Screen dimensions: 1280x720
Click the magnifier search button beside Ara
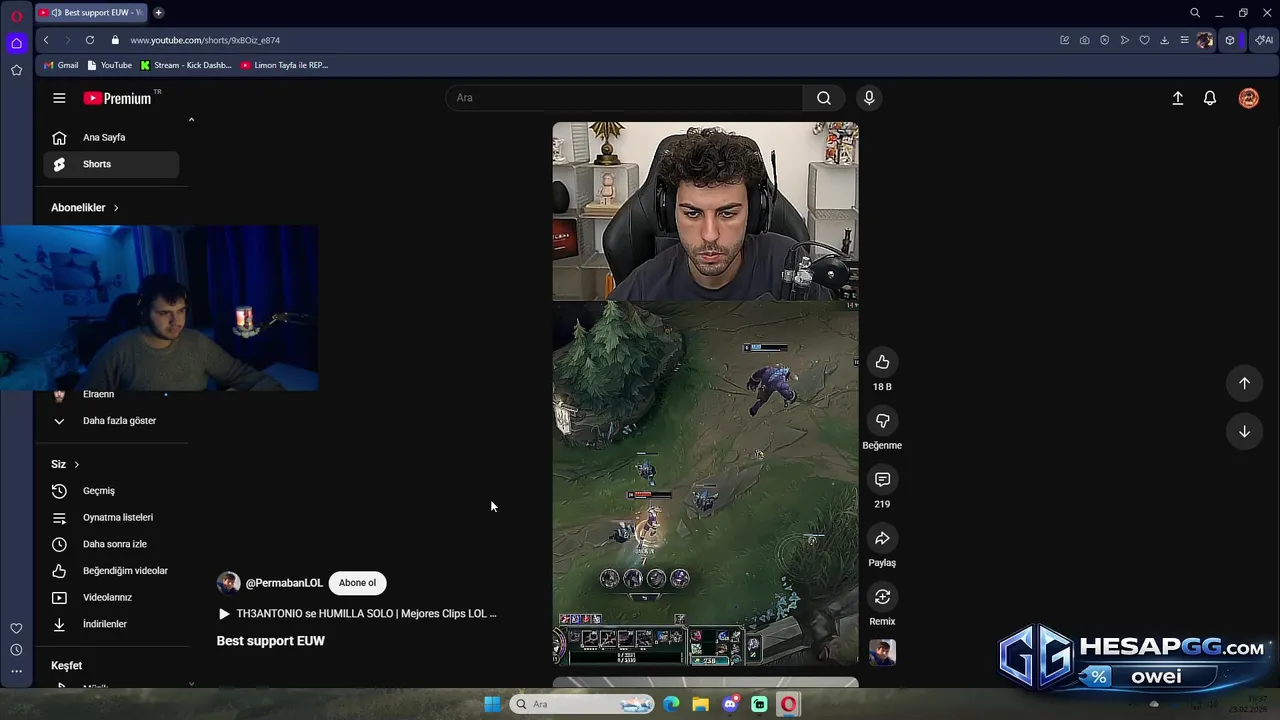(x=823, y=98)
